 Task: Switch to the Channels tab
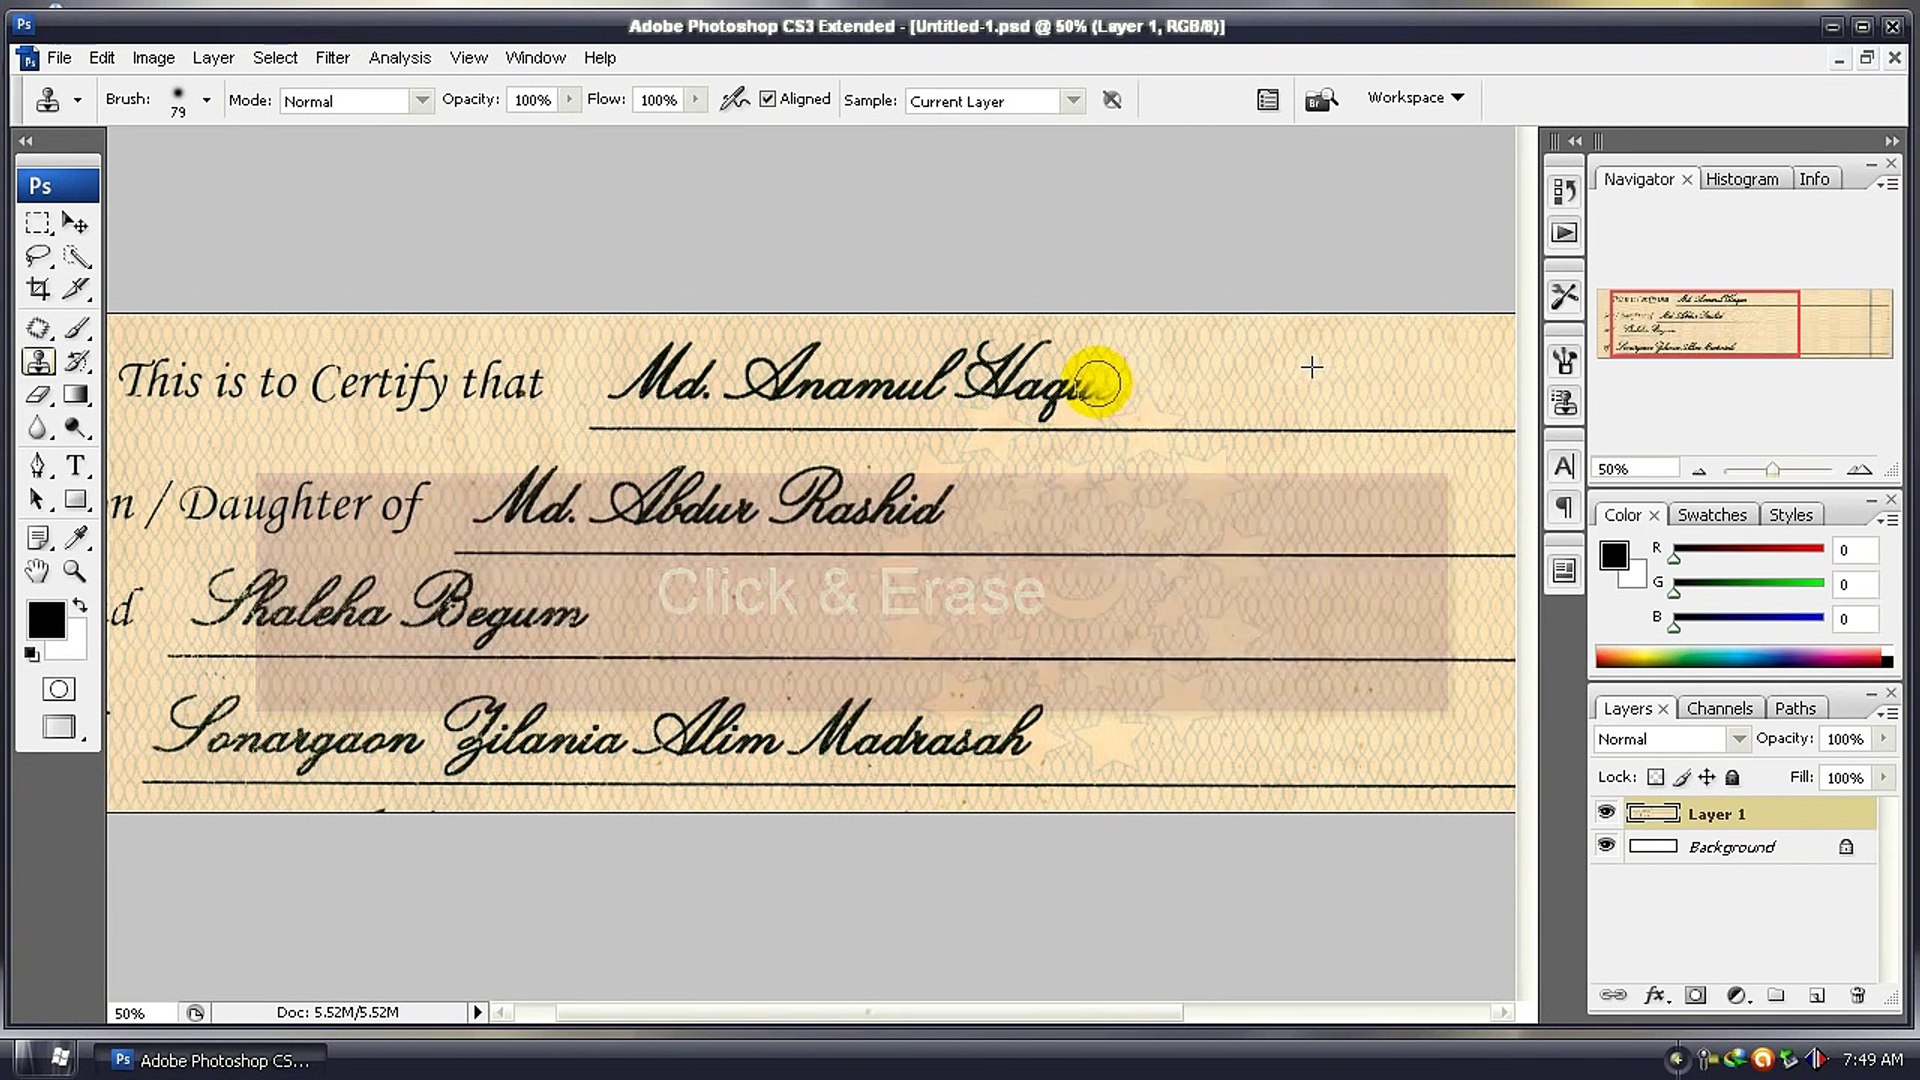point(1721,709)
